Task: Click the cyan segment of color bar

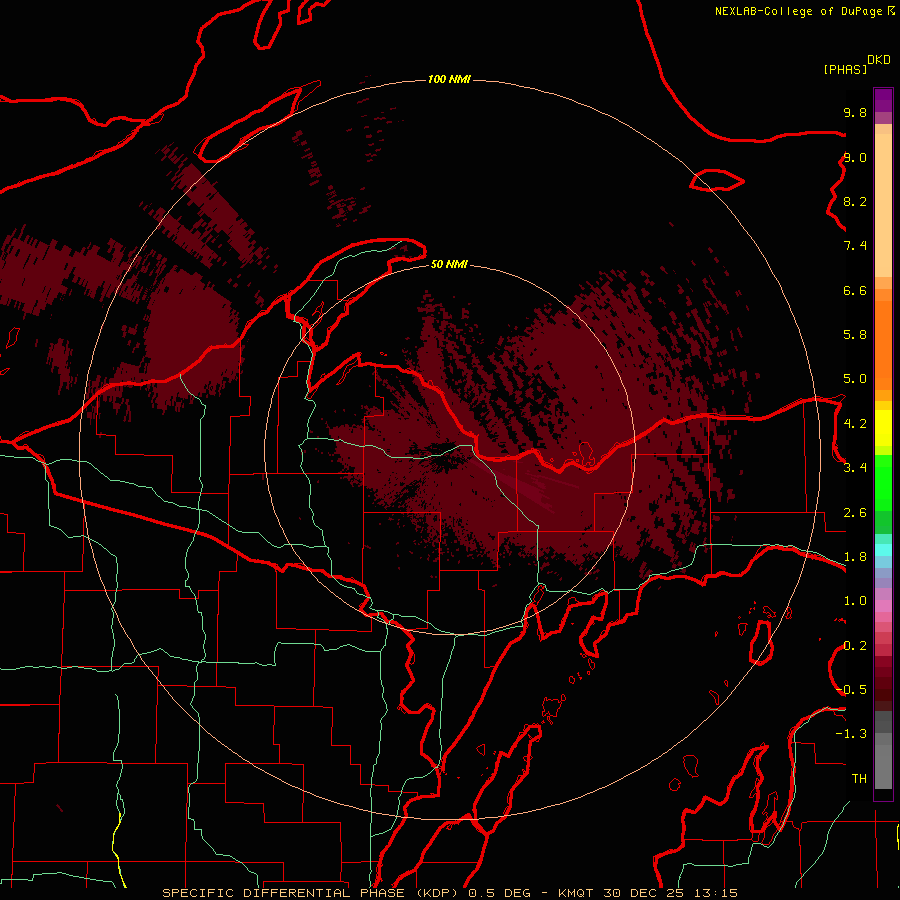Action: pos(883,550)
